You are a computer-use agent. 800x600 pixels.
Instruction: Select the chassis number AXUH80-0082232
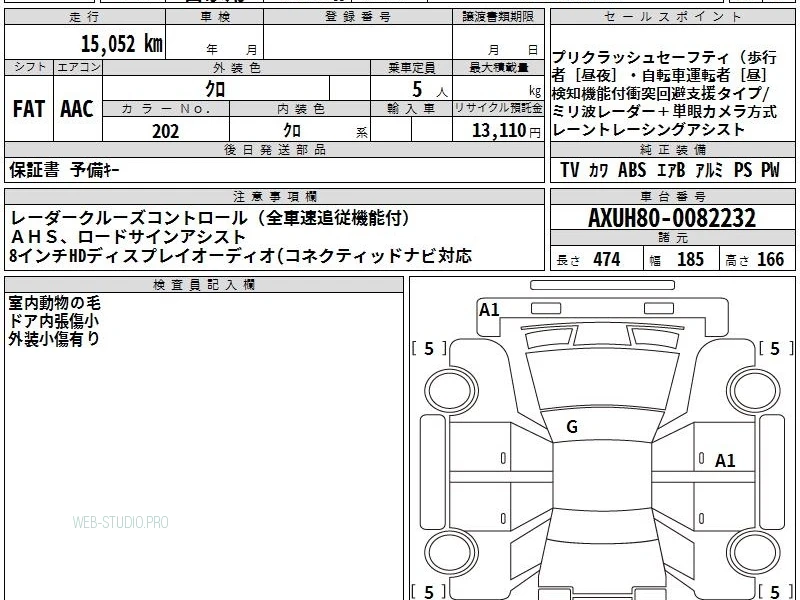click(672, 218)
